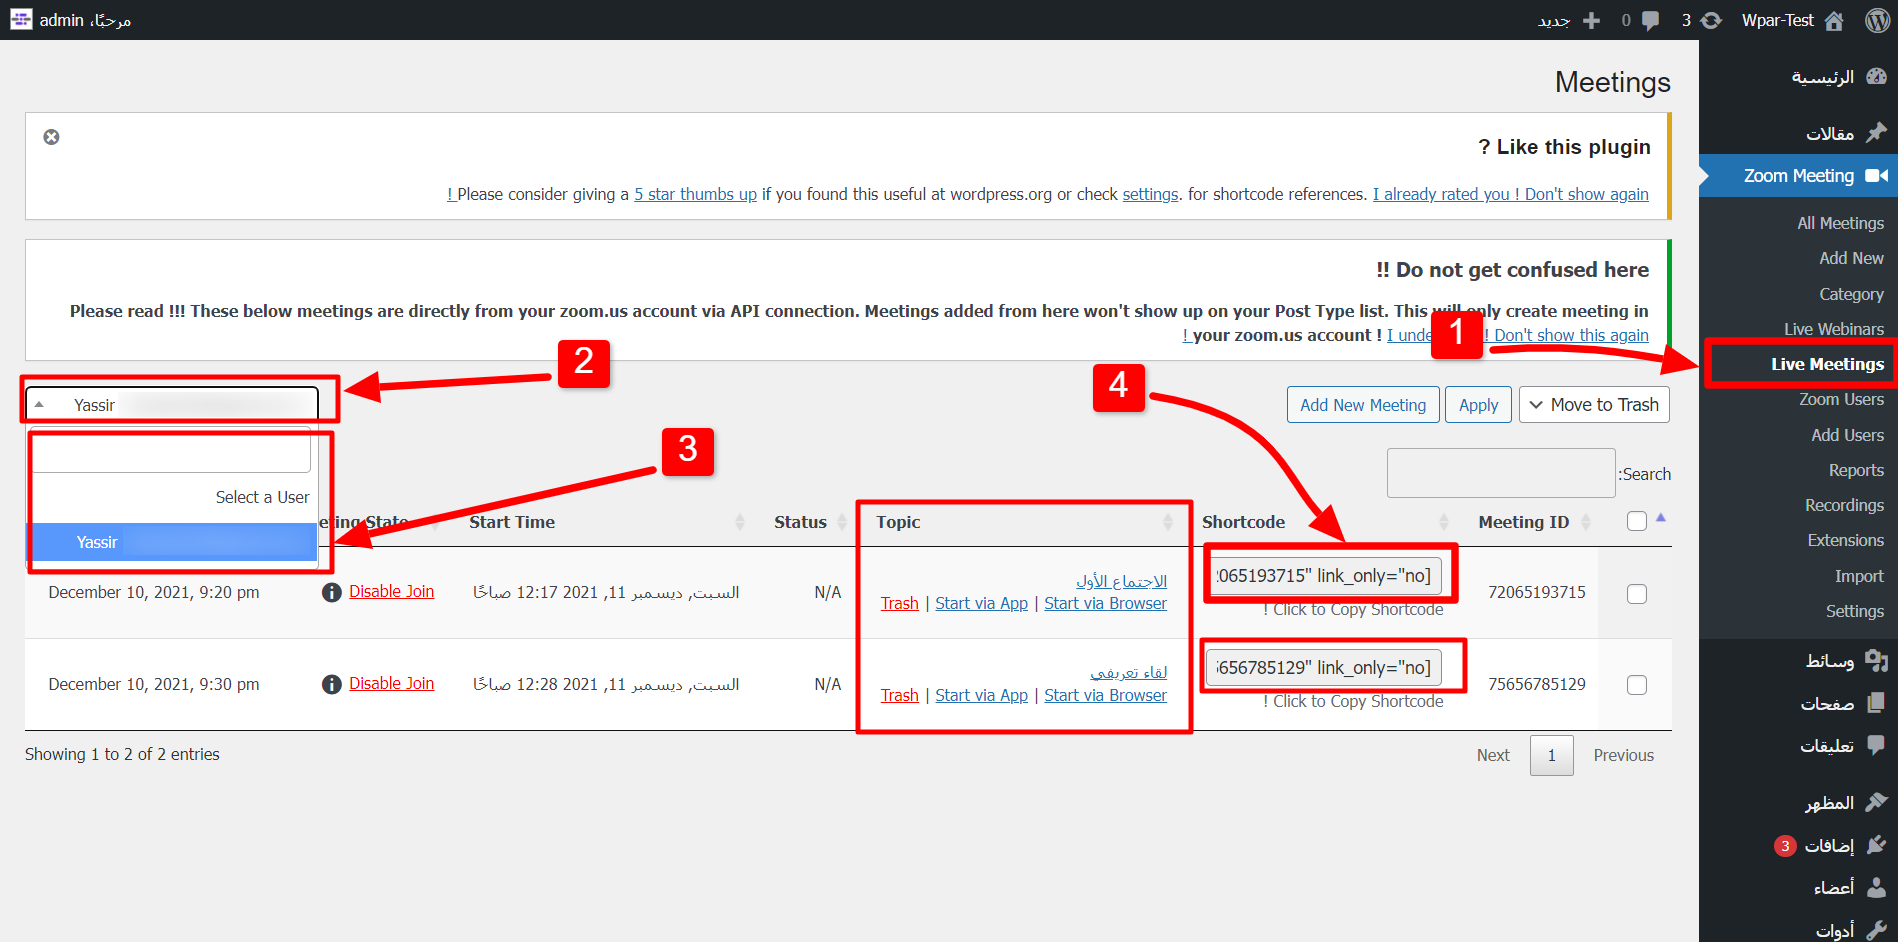
Task: Click the user dropdown search box
Action: 170,452
